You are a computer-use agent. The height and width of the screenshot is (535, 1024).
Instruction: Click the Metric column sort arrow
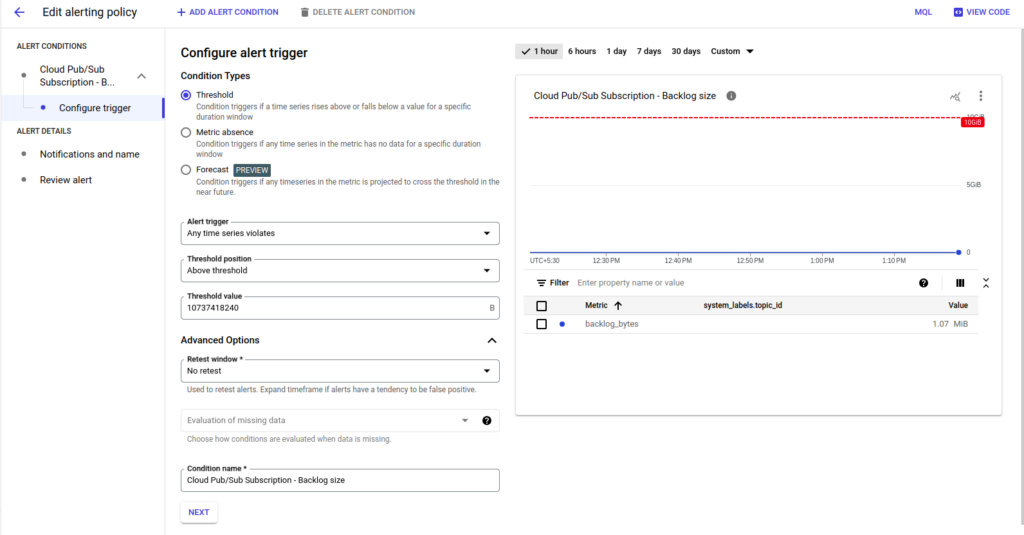[618, 306]
